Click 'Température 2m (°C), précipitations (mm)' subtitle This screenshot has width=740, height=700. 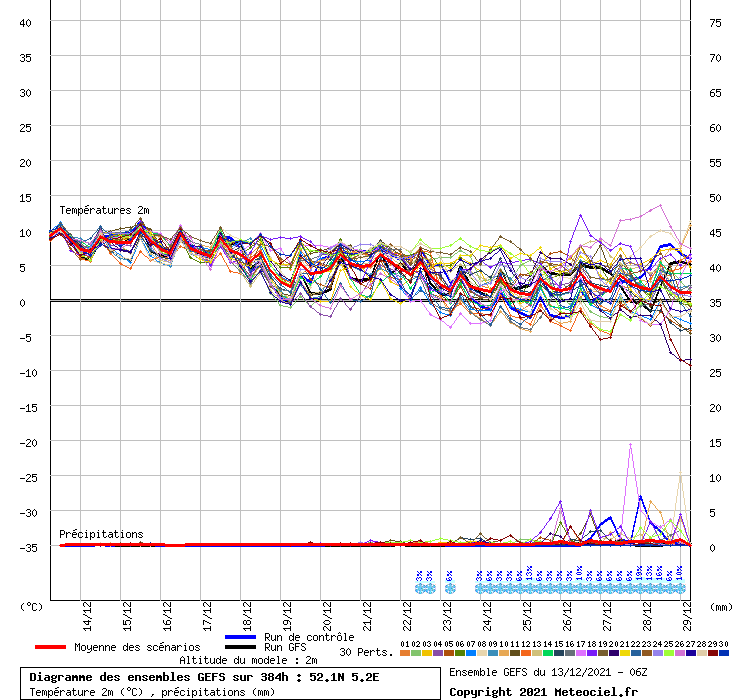[x=152, y=692]
